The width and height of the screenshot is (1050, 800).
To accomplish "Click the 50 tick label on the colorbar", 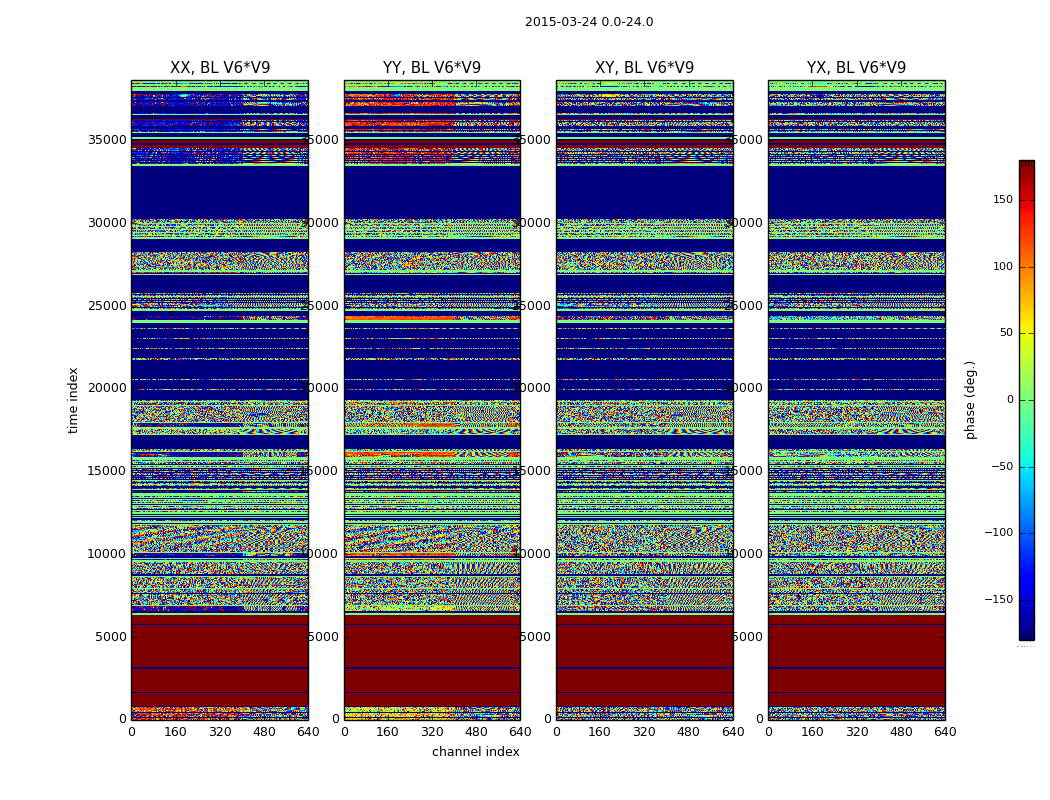I will pyautogui.click(x=1005, y=333).
